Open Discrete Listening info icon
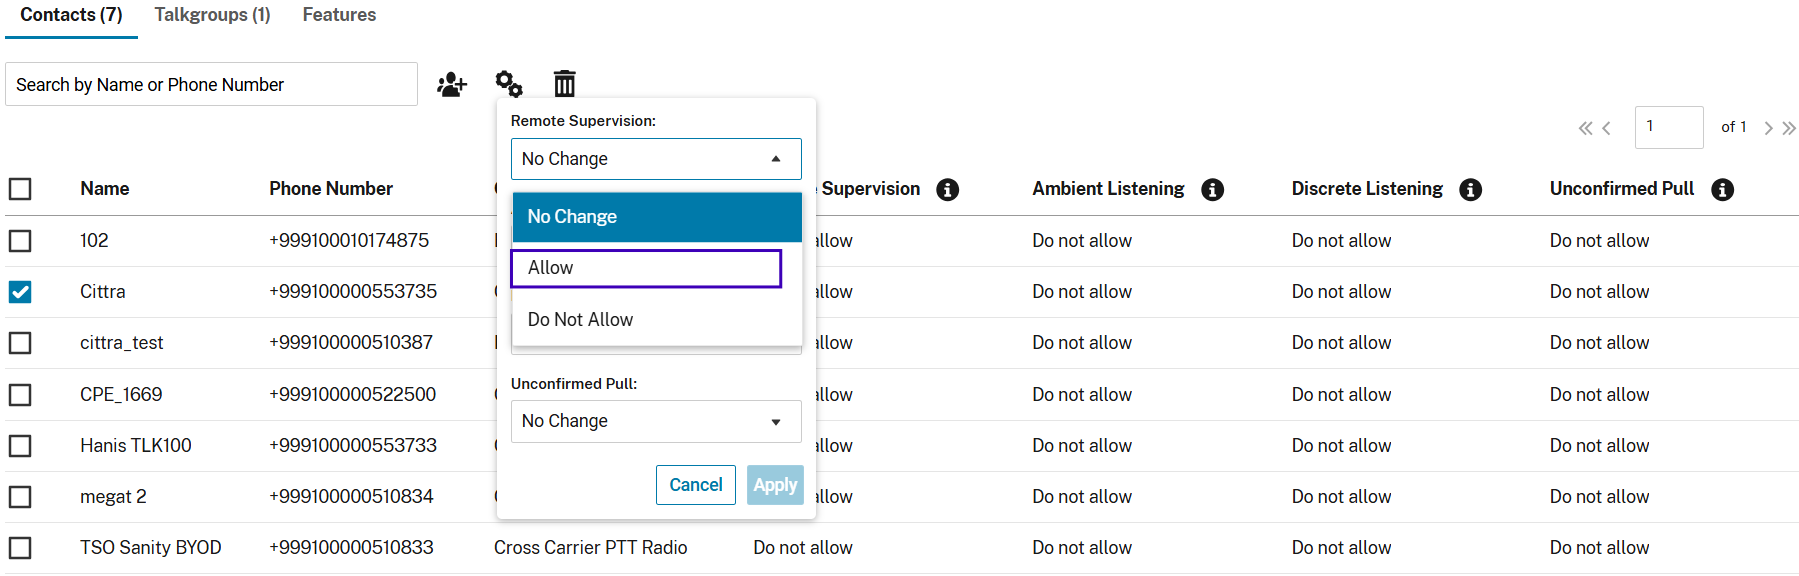 pos(1471,189)
